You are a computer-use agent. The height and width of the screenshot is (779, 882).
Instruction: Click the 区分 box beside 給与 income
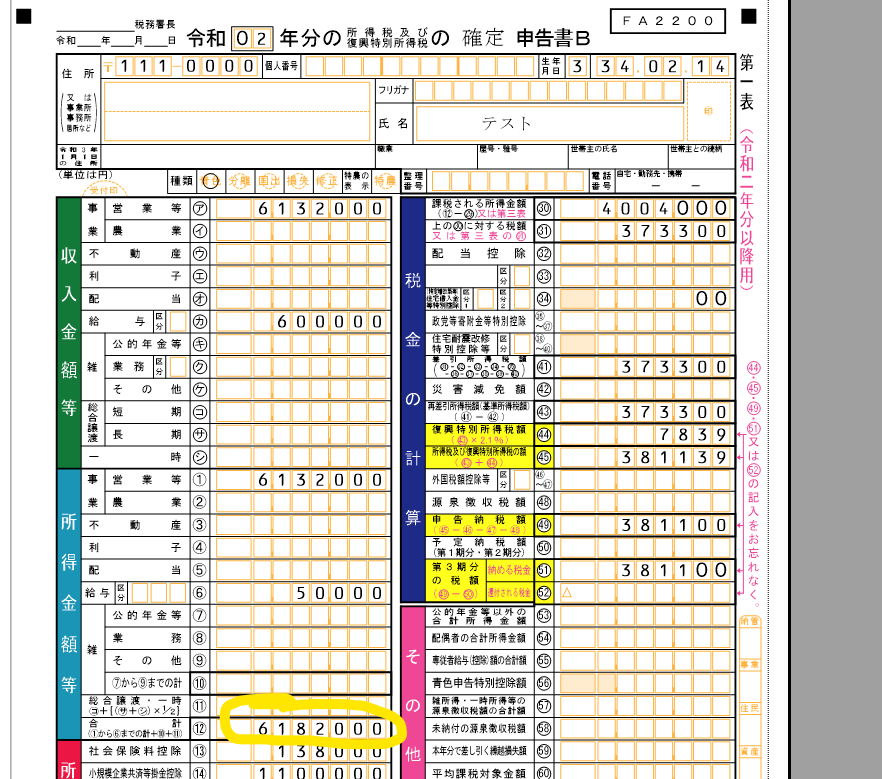(x=177, y=322)
